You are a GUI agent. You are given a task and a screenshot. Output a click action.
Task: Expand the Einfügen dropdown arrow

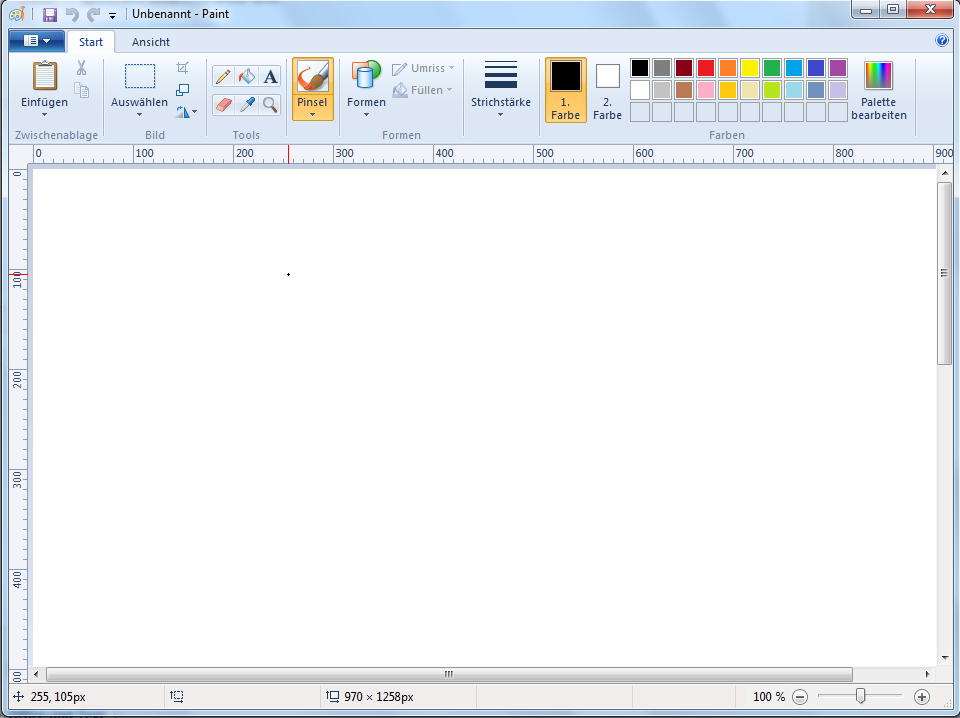[x=44, y=114]
